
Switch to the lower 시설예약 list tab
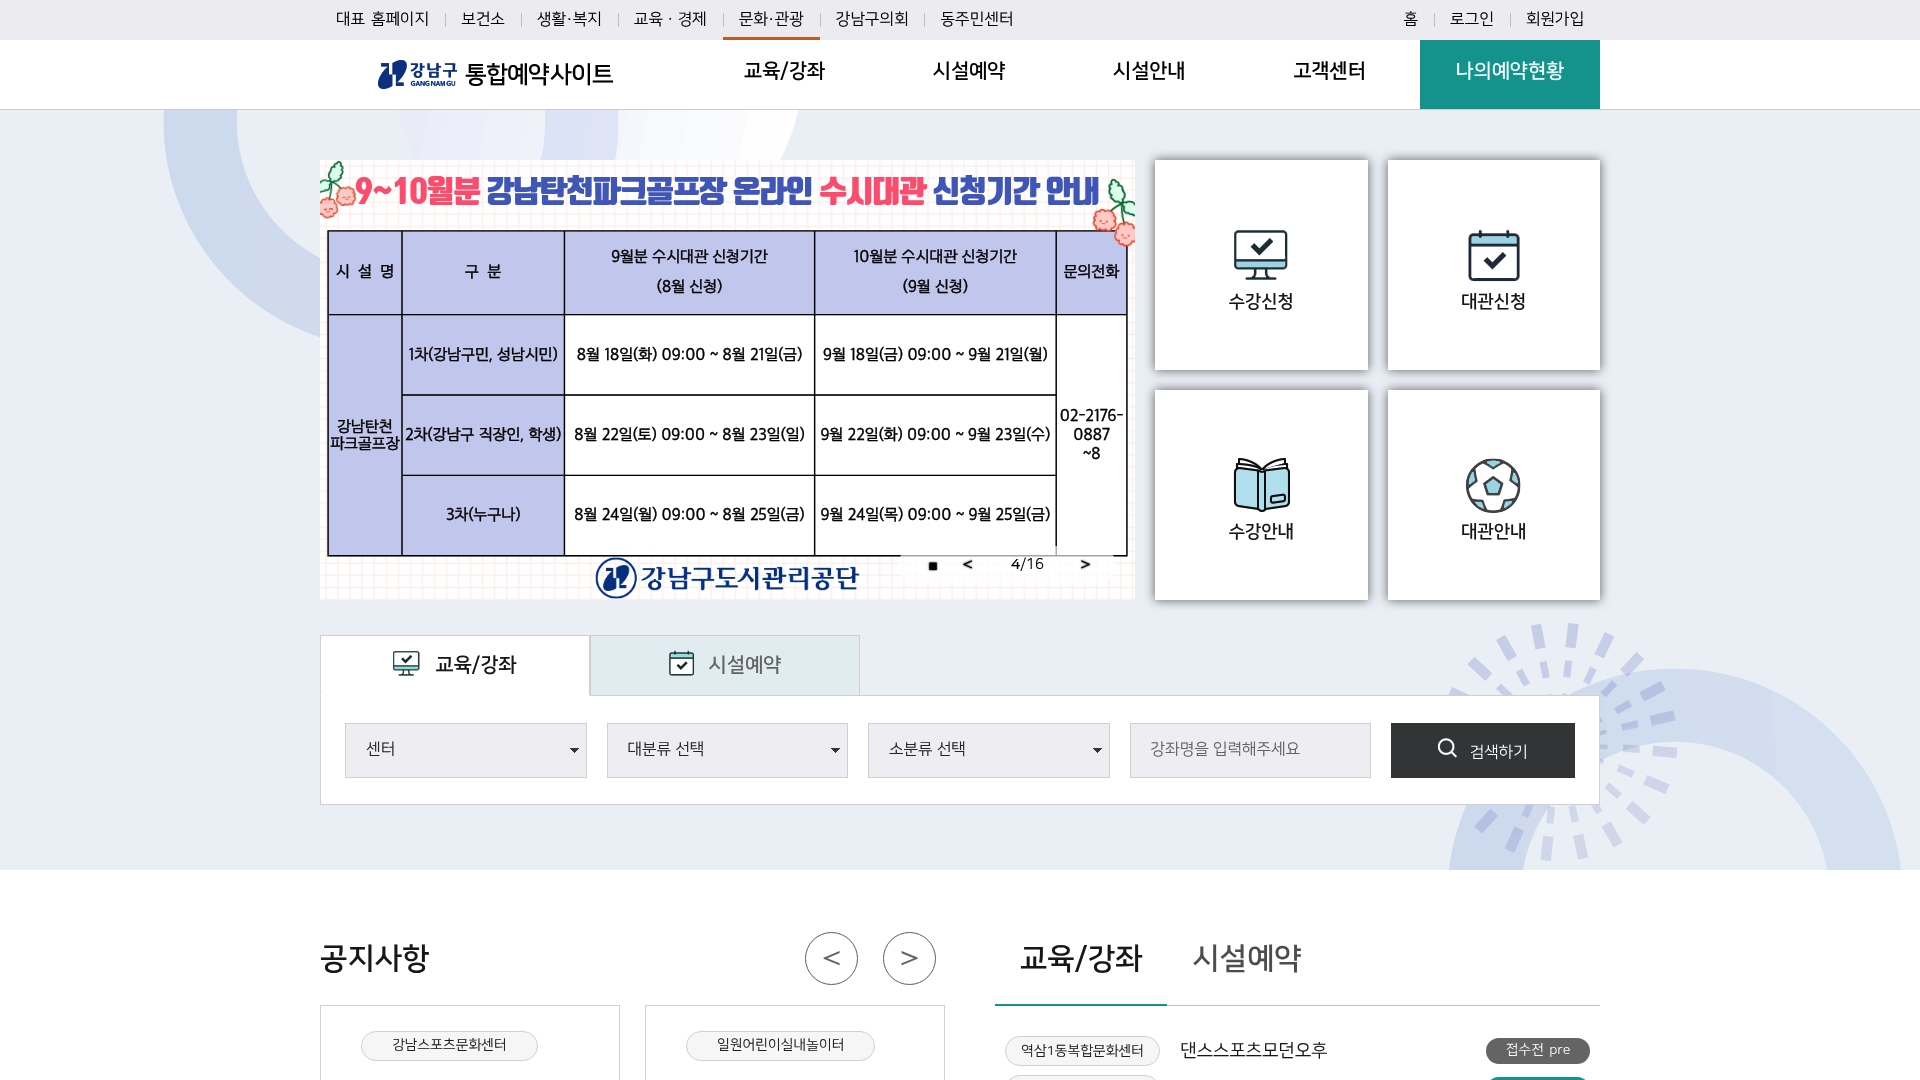[1247, 958]
